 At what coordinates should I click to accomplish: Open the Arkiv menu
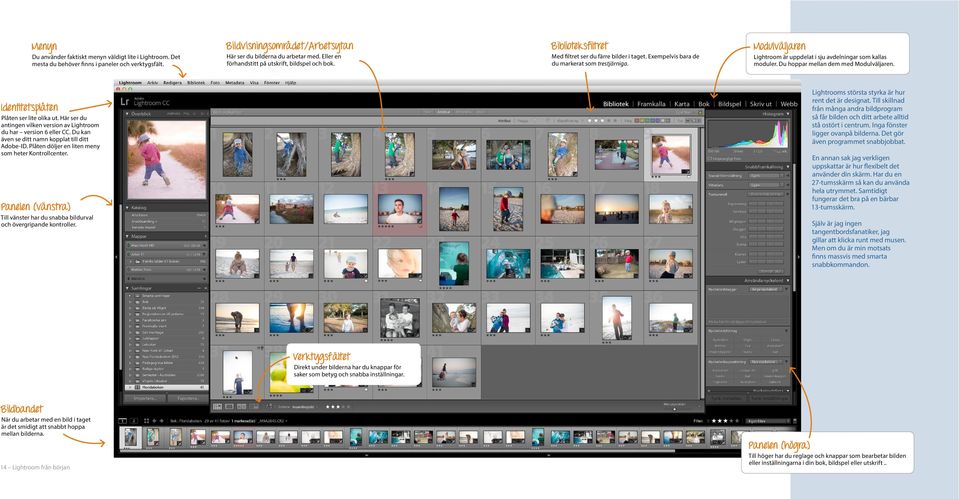coord(152,83)
